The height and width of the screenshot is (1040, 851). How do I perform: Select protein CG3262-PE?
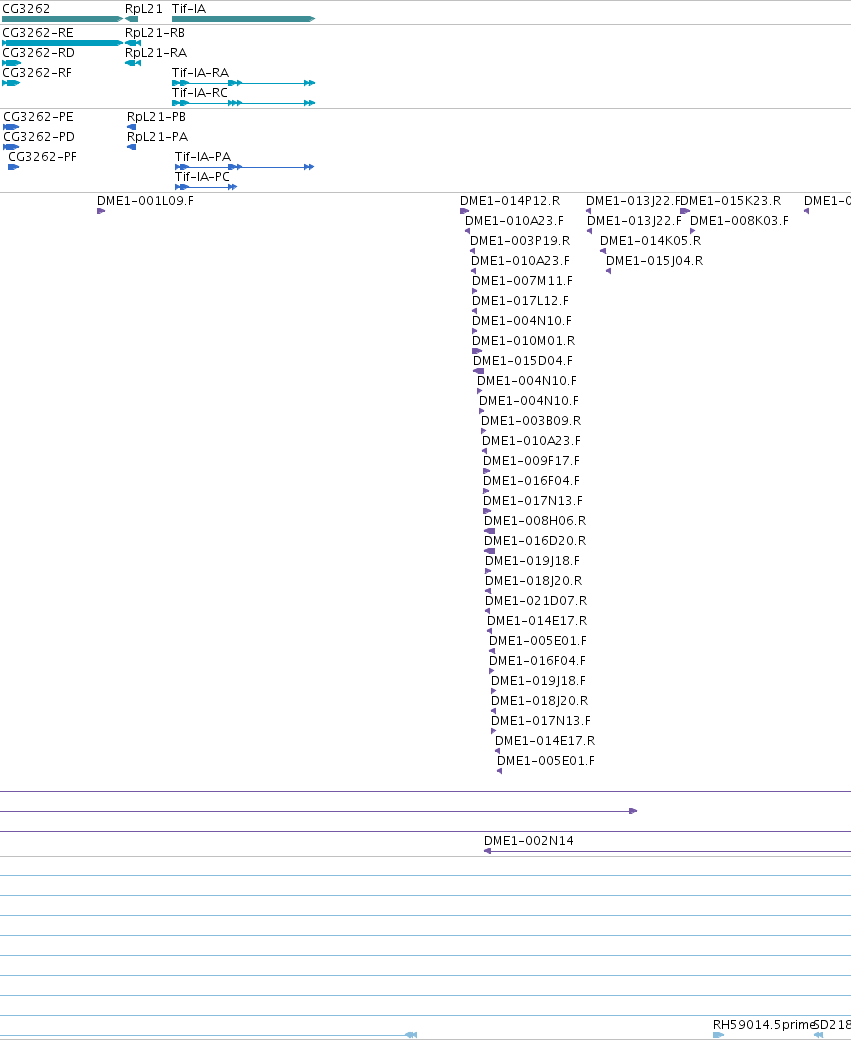(x=38, y=116)
